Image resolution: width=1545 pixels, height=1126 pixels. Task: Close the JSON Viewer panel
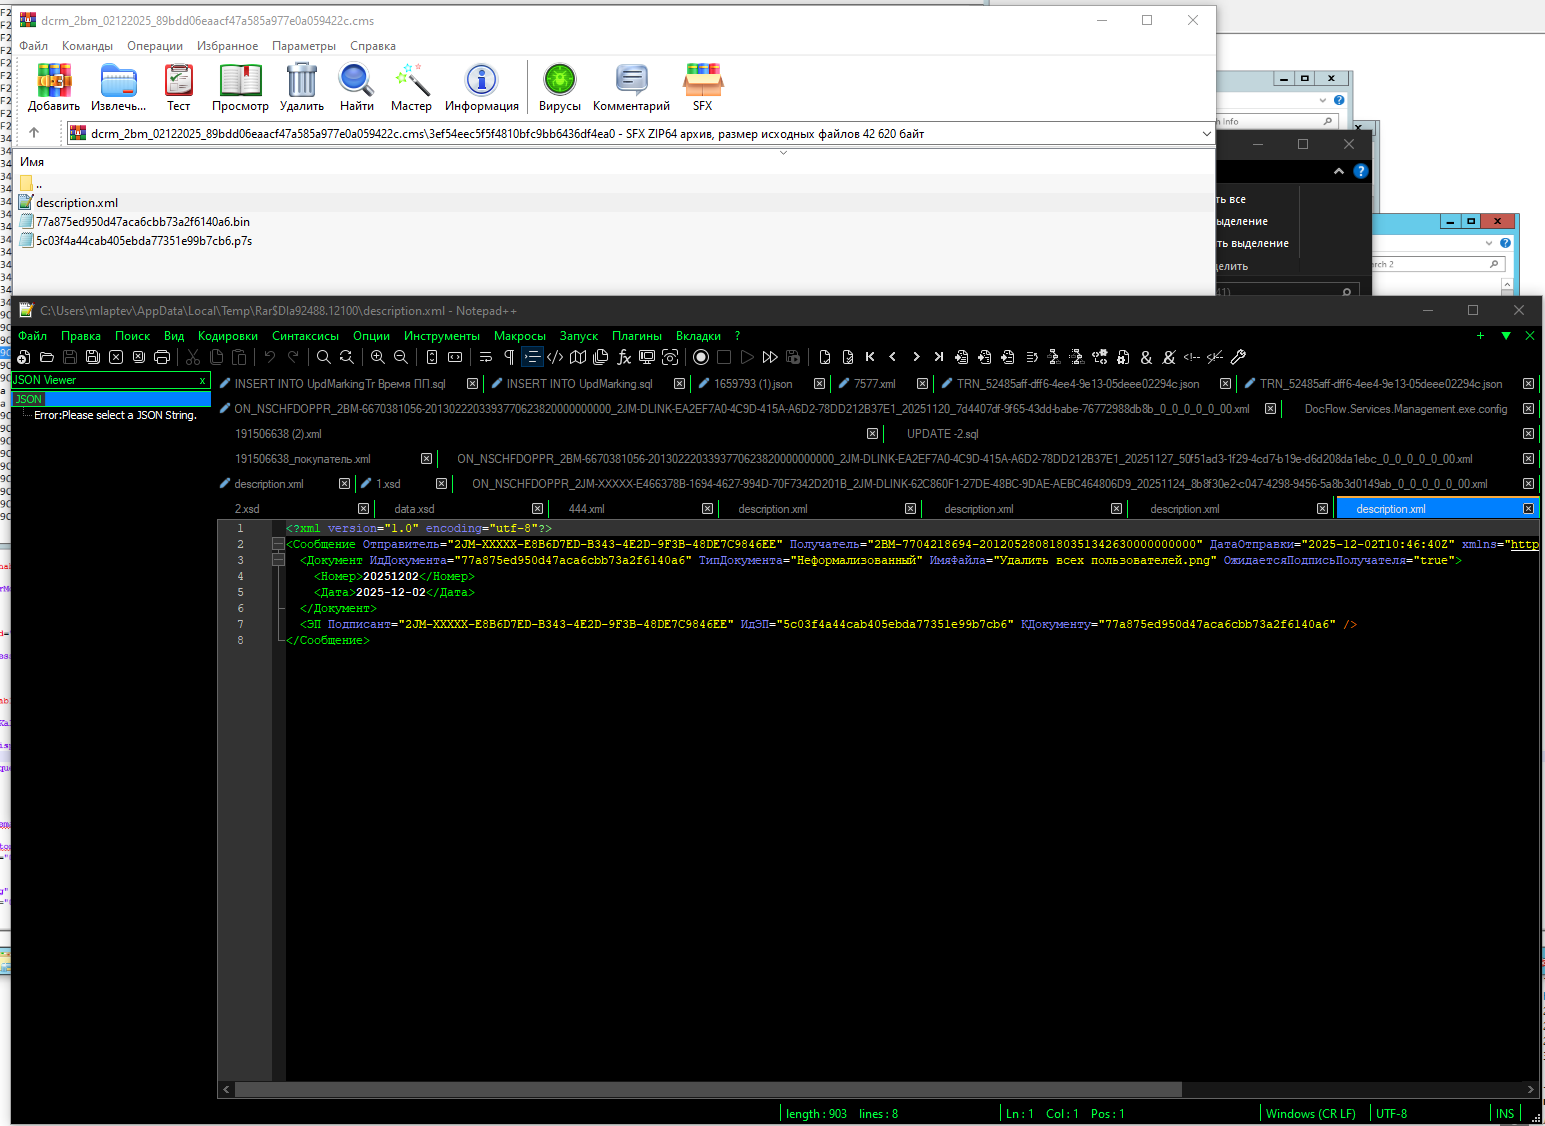pyautogui.click(x=202, y=380)
